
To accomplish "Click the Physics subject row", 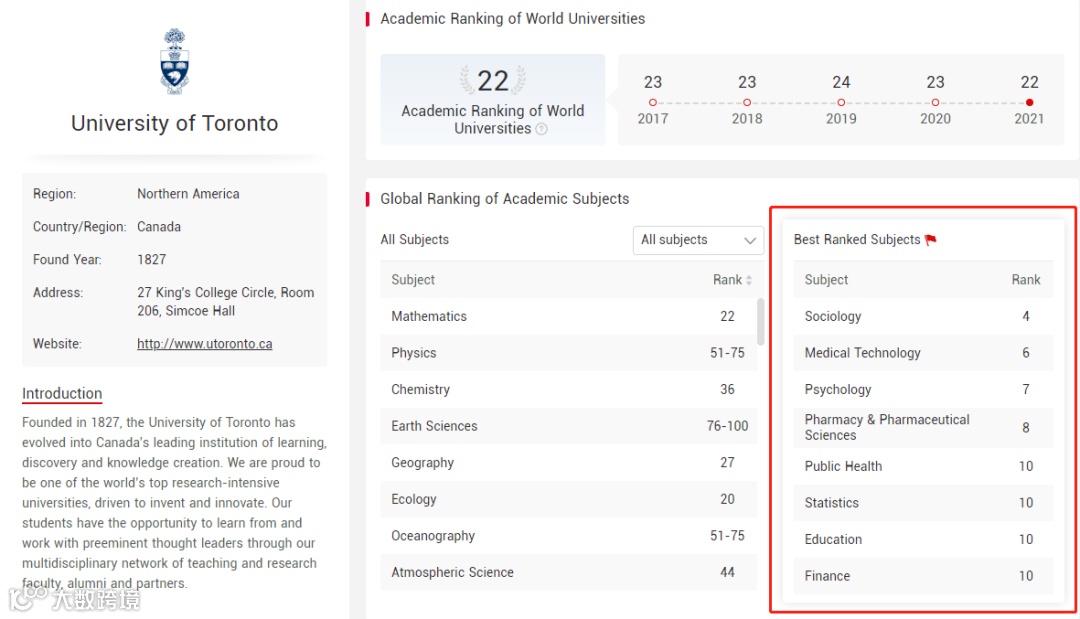I will (568, 353).
